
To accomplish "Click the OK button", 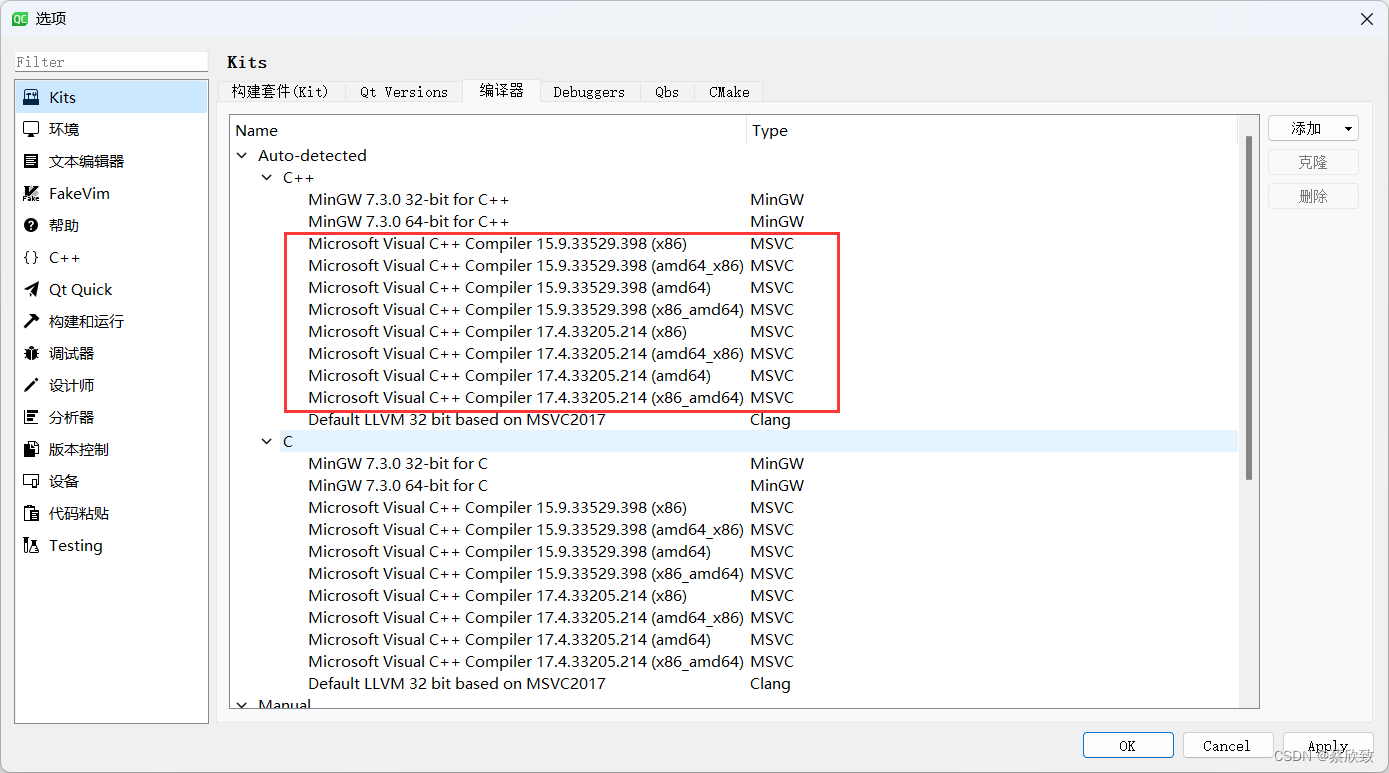I will pos(1128,745).
